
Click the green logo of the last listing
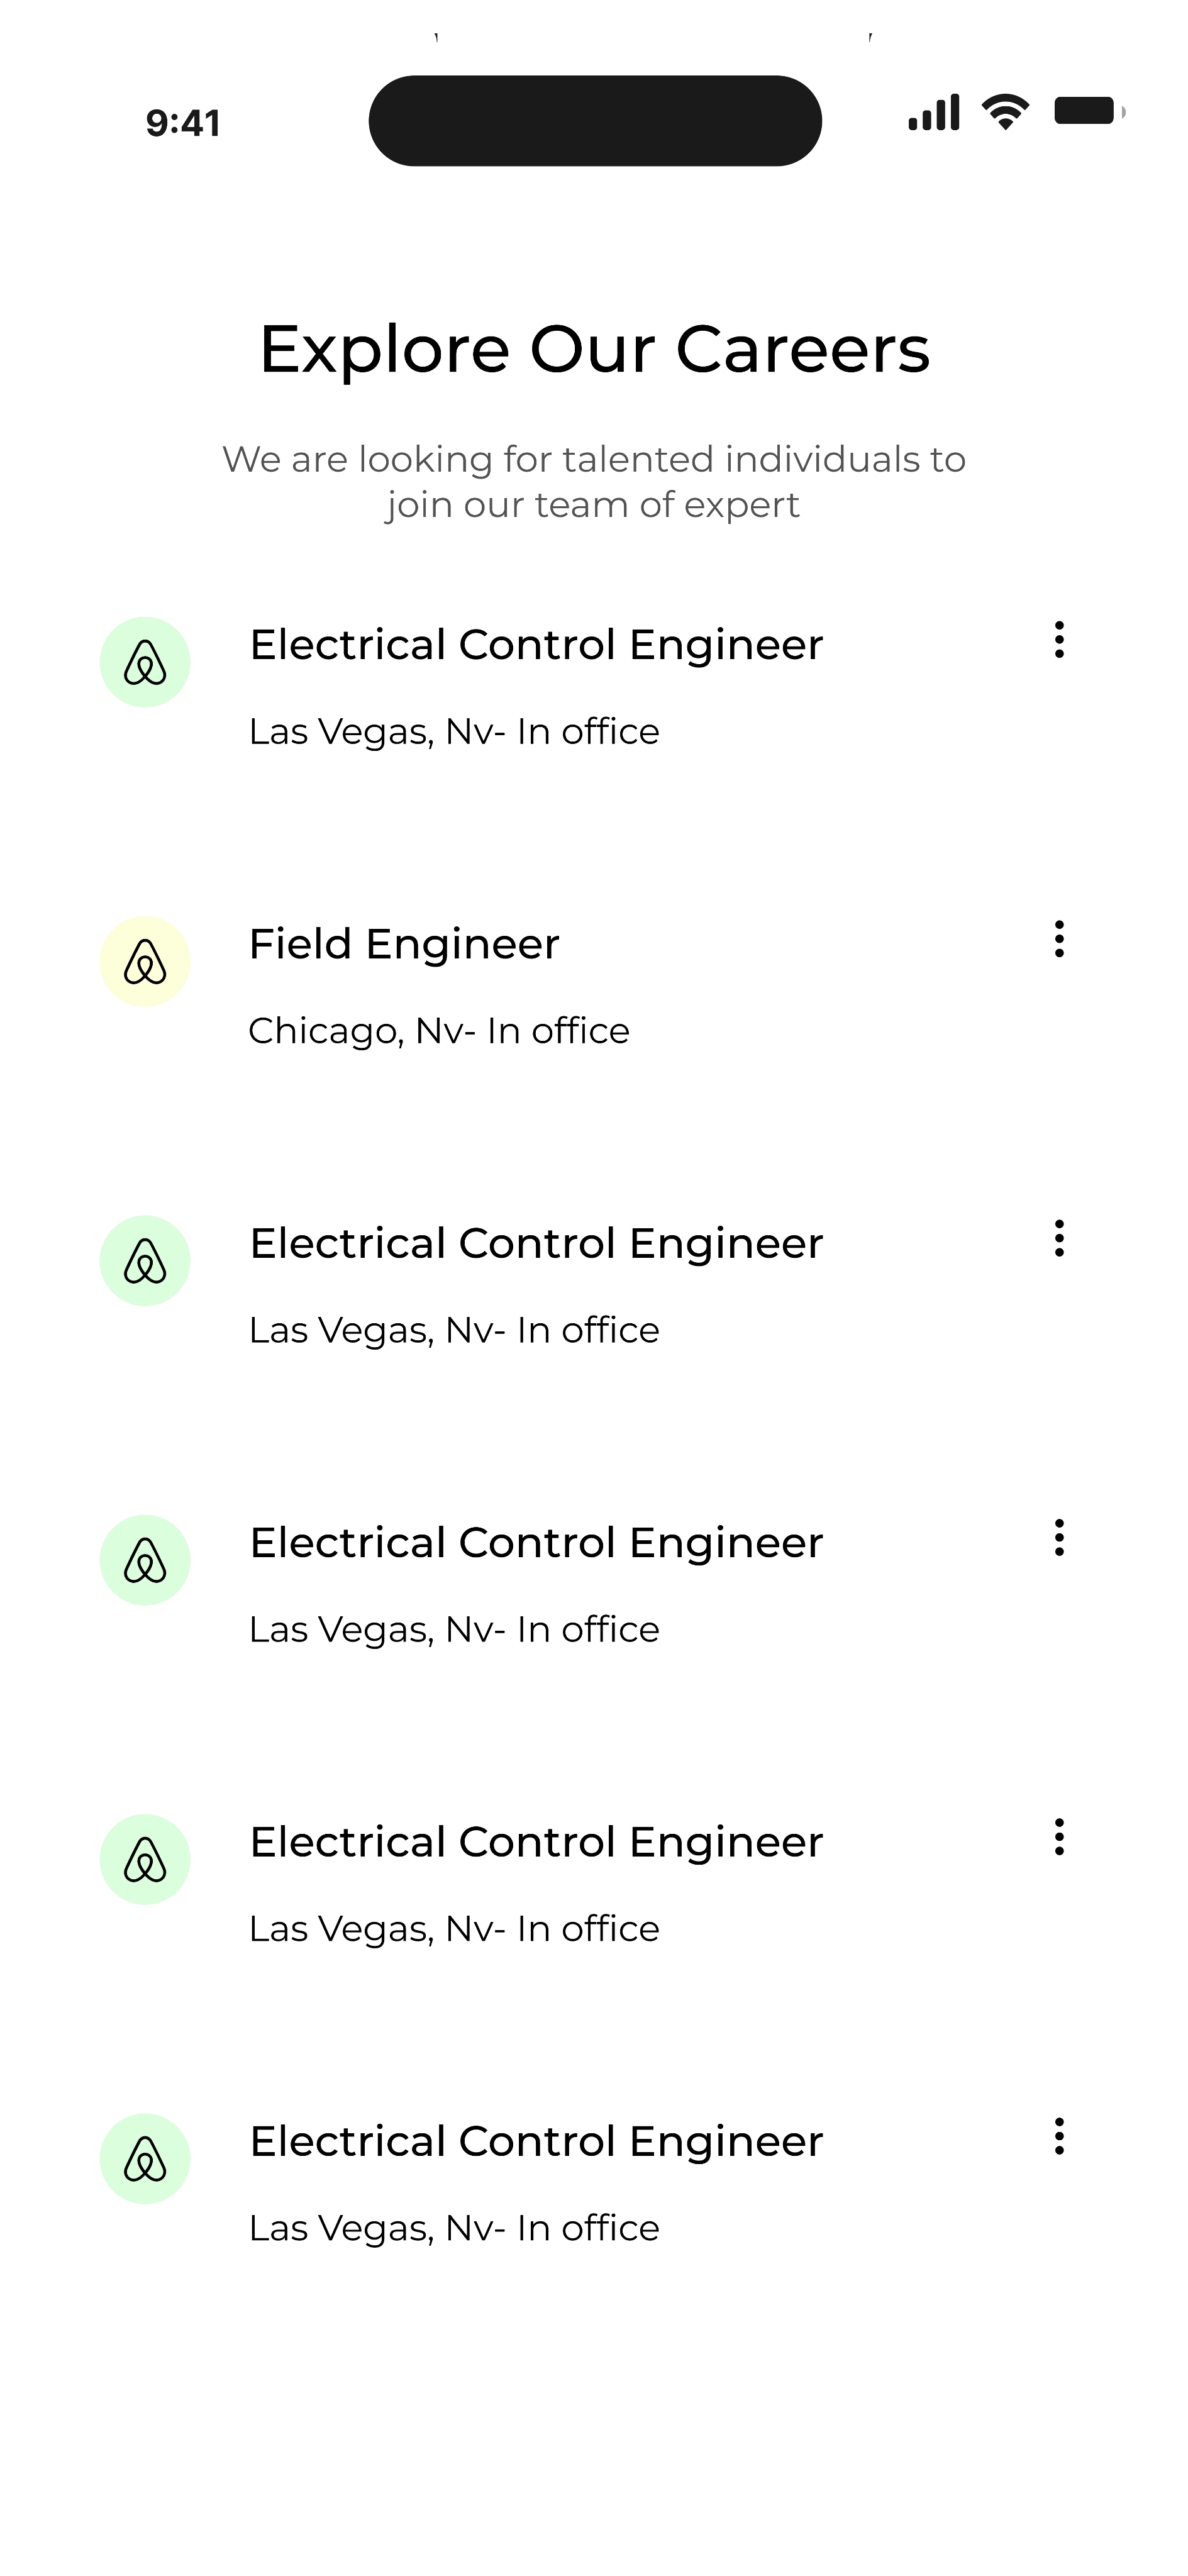click(145, 2158)
